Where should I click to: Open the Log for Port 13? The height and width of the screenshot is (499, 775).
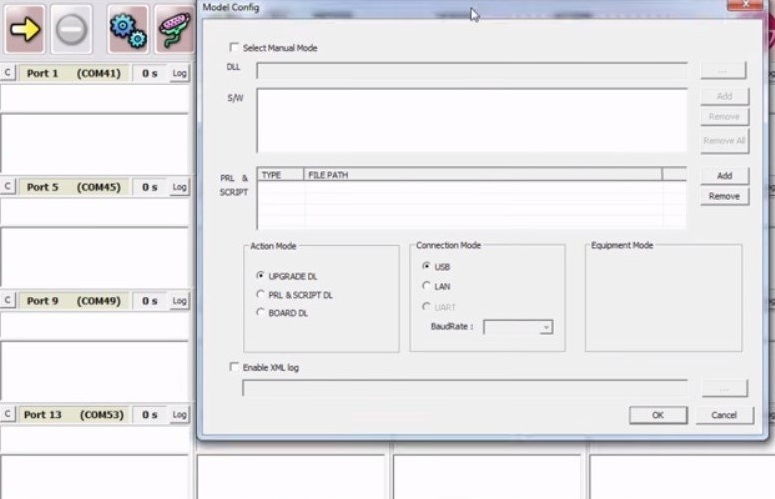pyautogui.click(x=179, y=414)
